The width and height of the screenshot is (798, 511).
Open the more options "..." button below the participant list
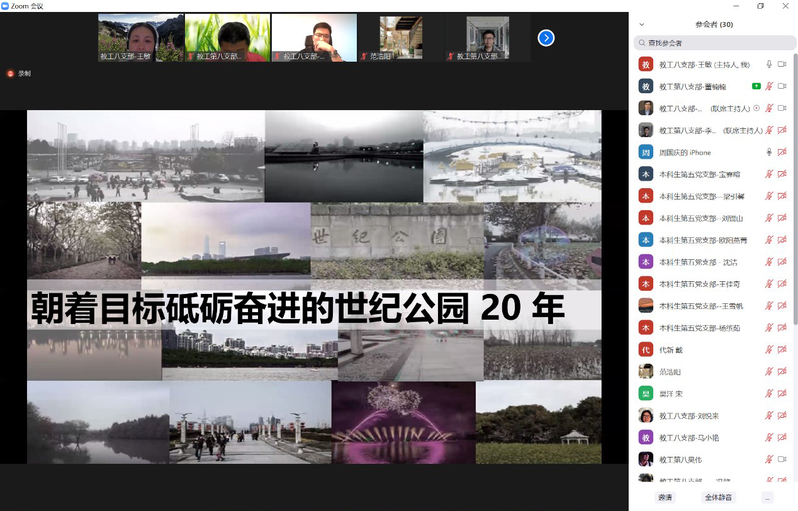pyautogui.click(x=767, y=497)
